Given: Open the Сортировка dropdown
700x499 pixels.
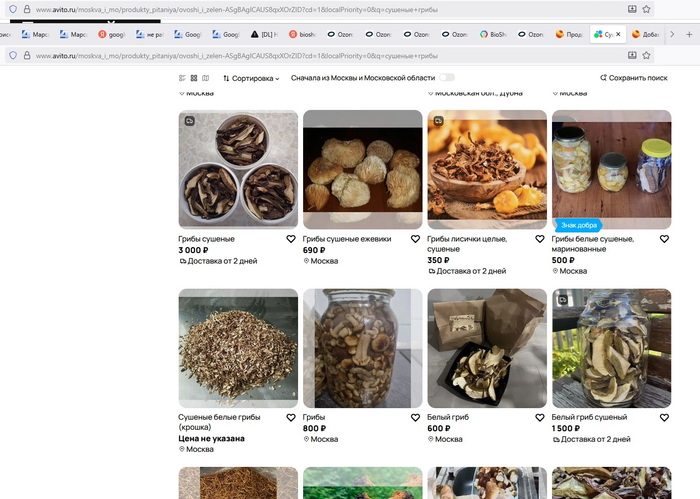Looking at the screenshot, I should click(251, 78).
